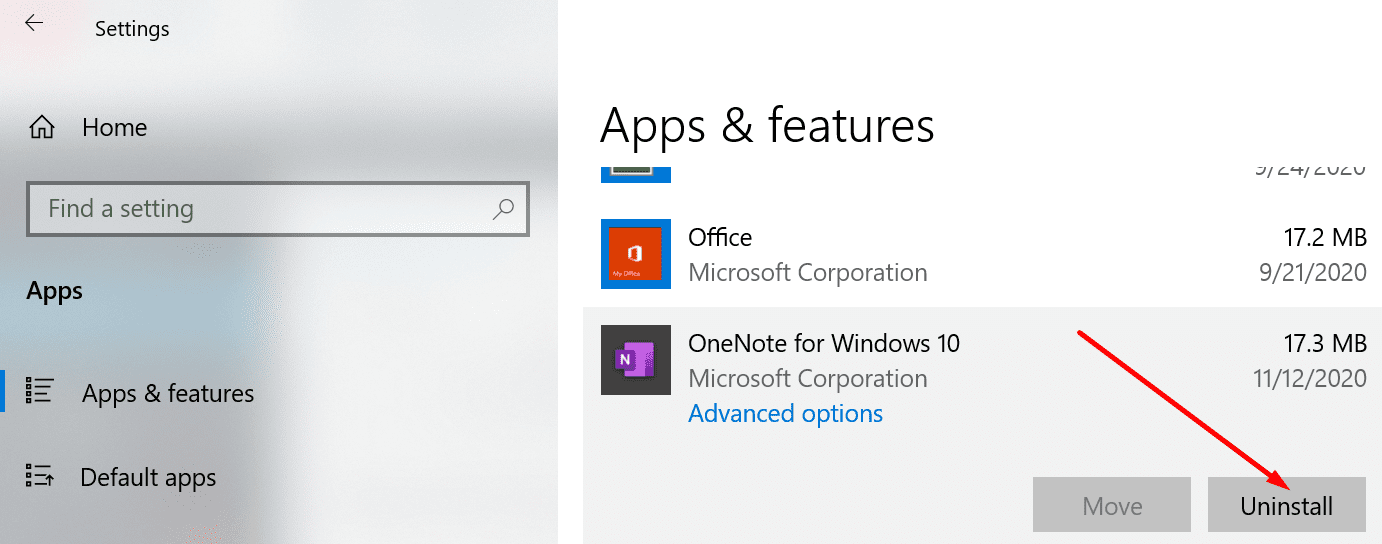Open Apps & features sidebar page
Screen dimensions: 1382x544
coord(168,393)
